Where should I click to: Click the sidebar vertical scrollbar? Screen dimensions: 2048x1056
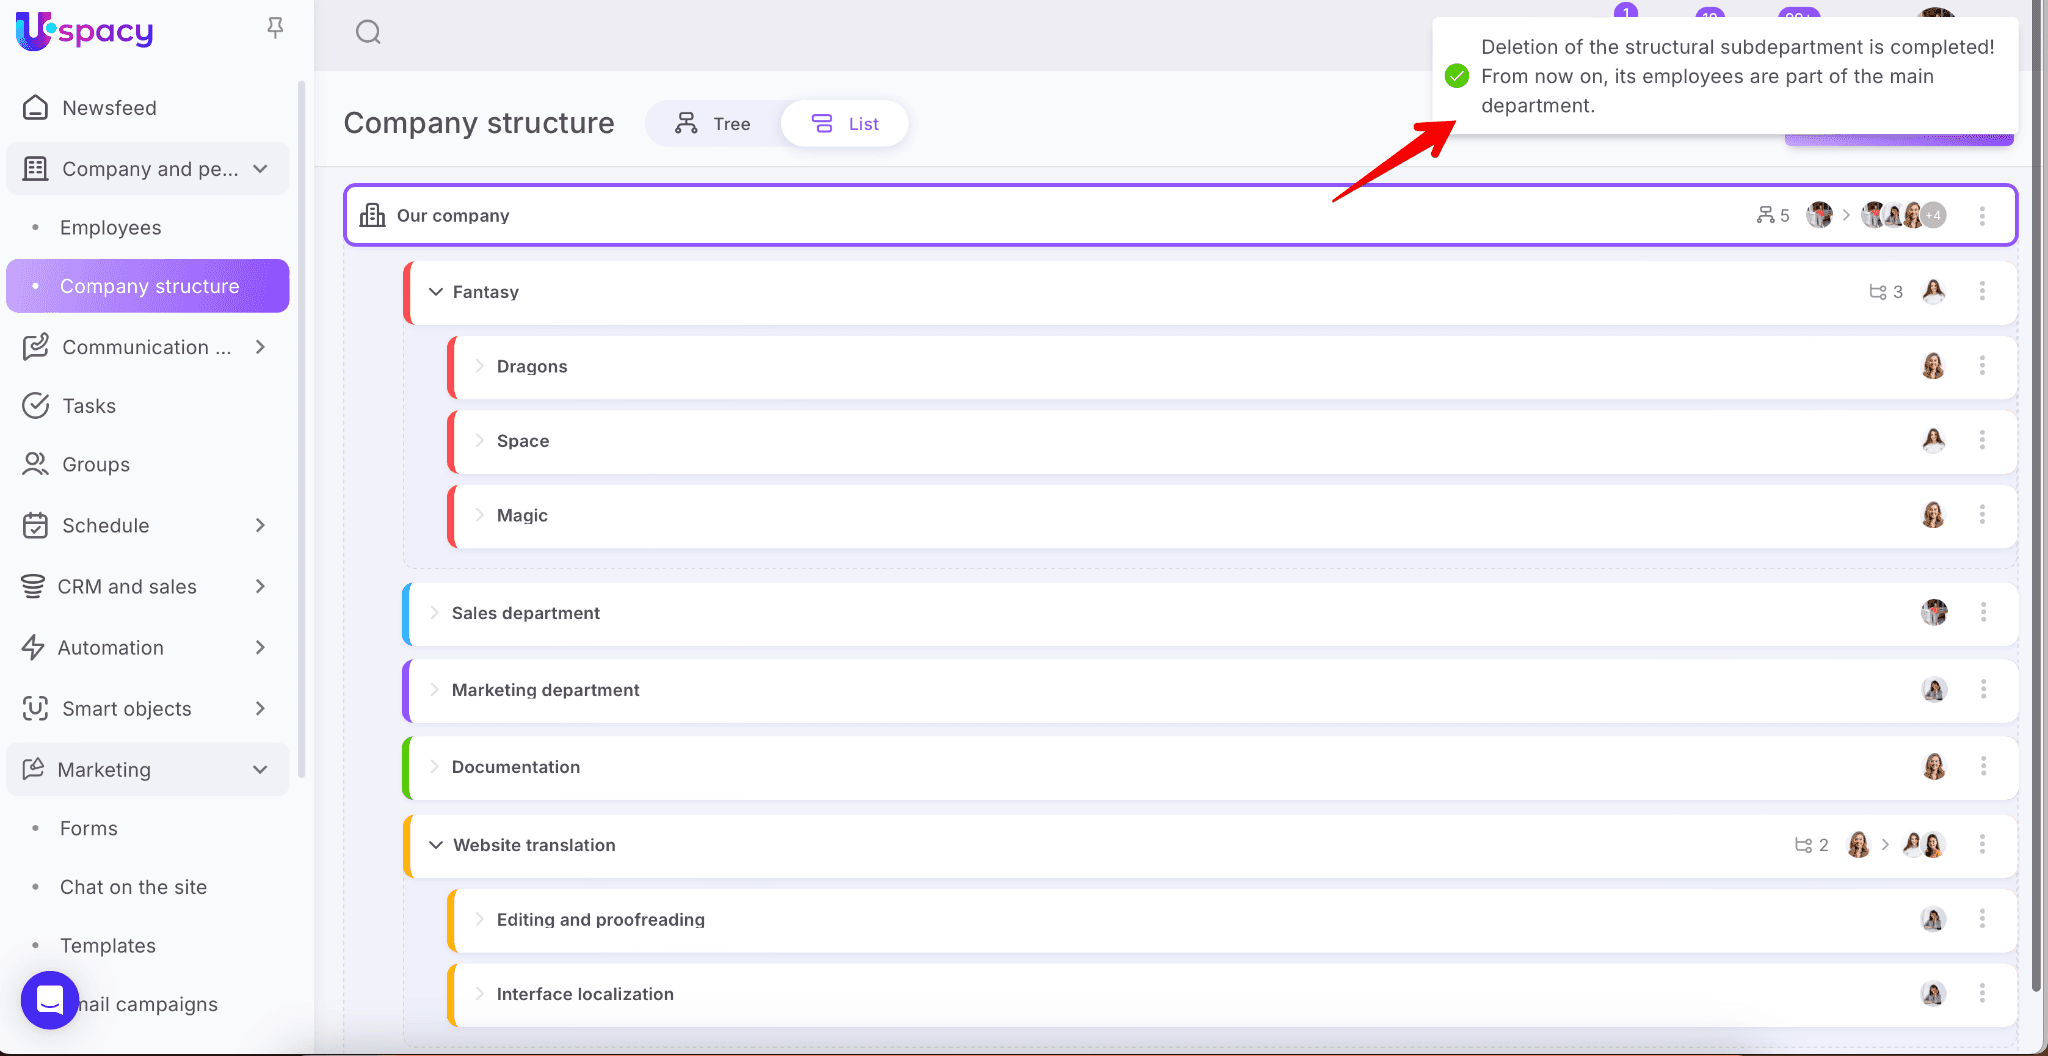[x=301, y=430]
